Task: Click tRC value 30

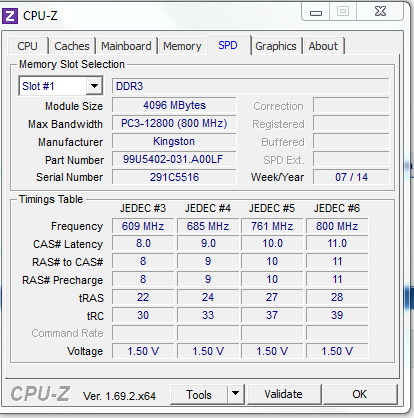Action: coord(143,315)
